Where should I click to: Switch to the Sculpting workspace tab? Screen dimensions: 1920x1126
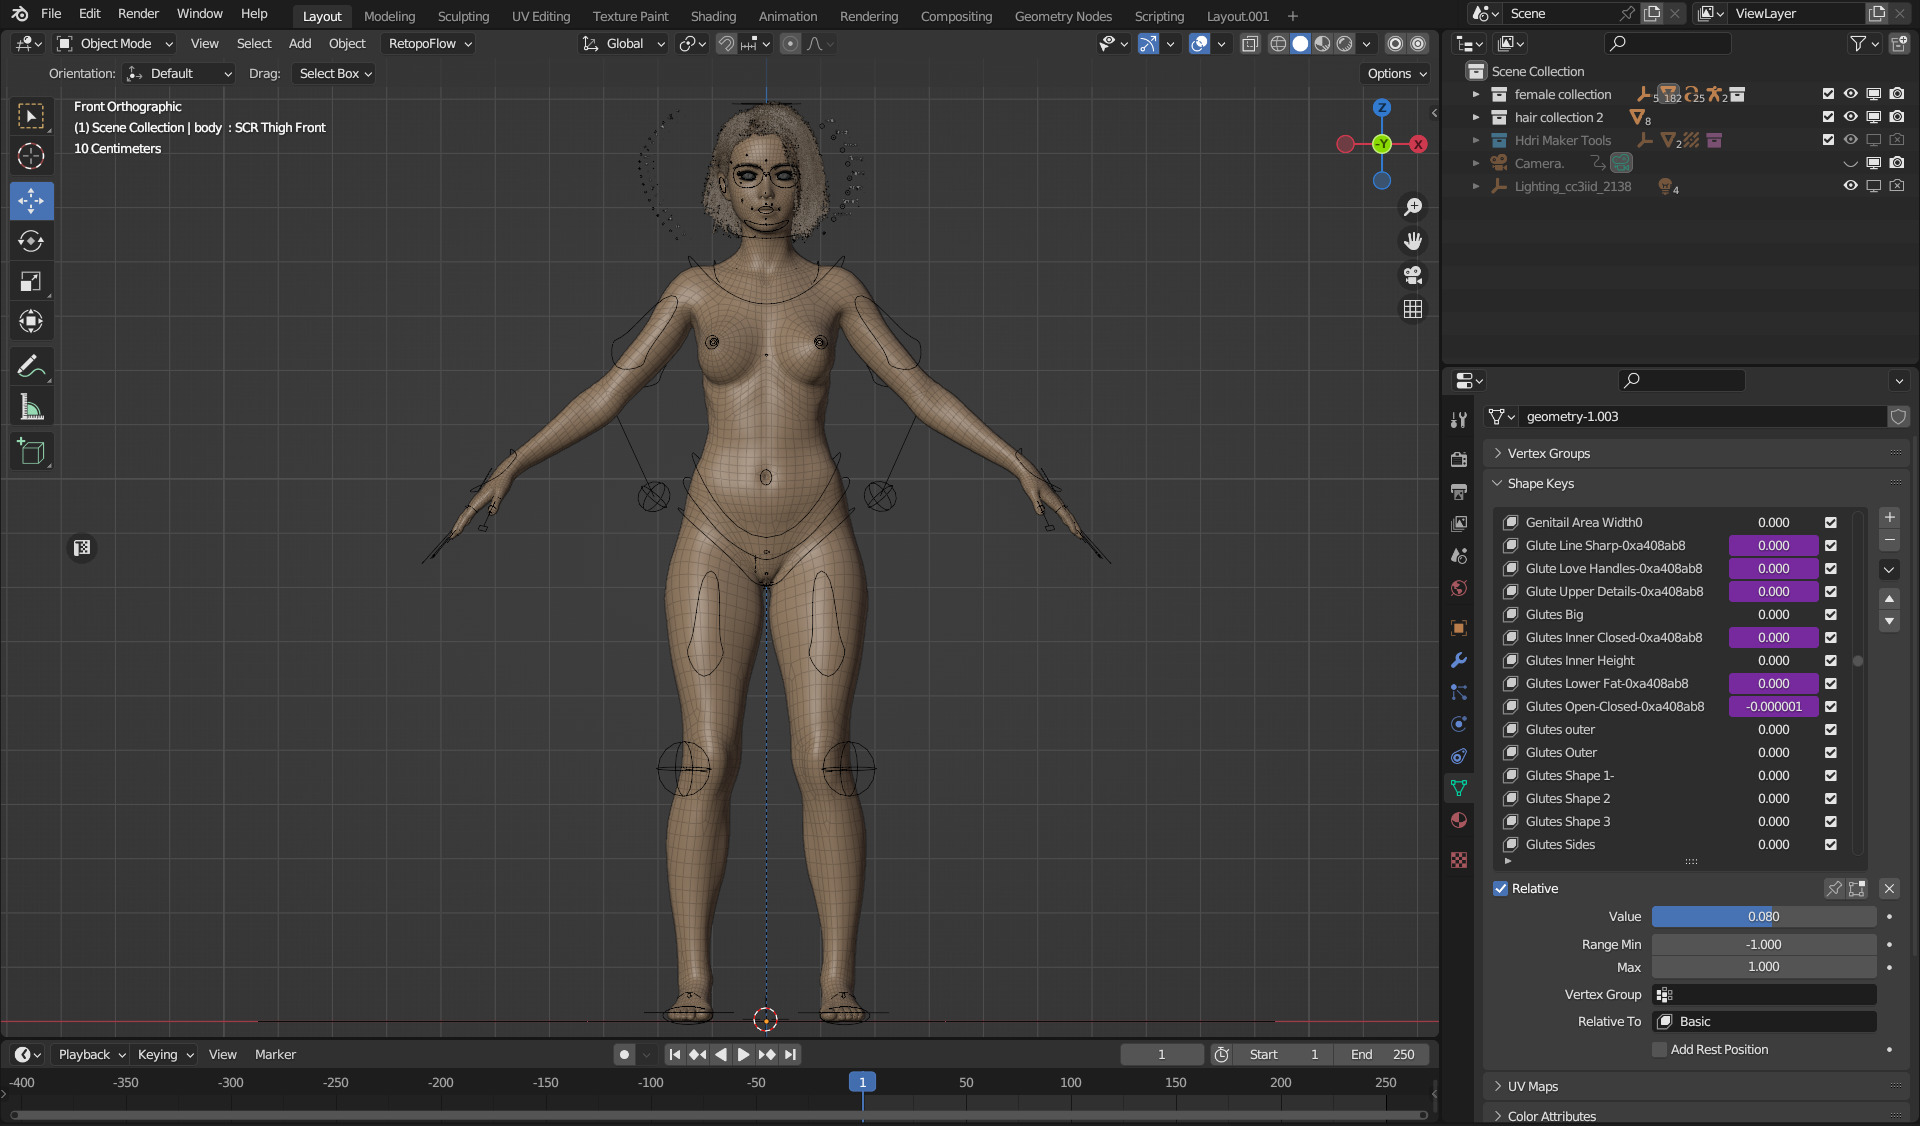463,16
